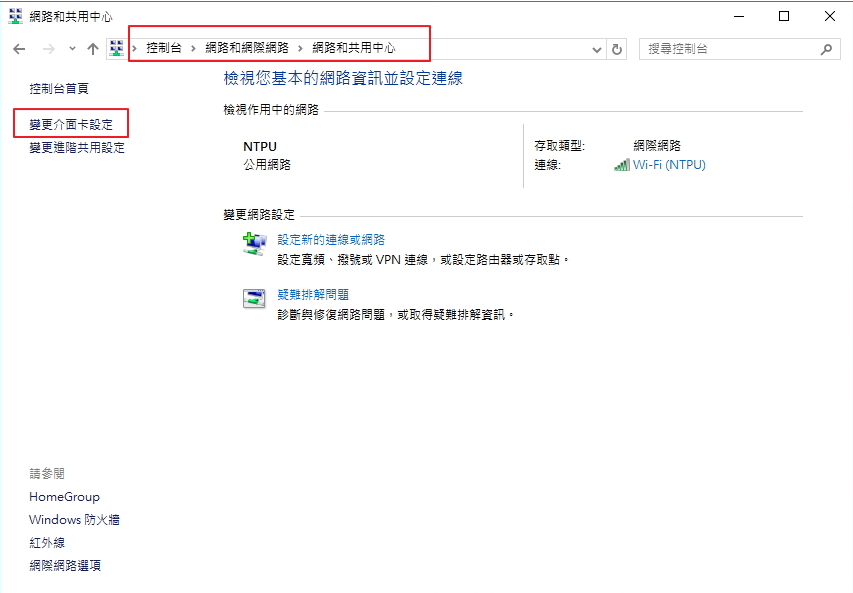
Task: Click the troubleshoot problems icon
Action: coord(254,299)
